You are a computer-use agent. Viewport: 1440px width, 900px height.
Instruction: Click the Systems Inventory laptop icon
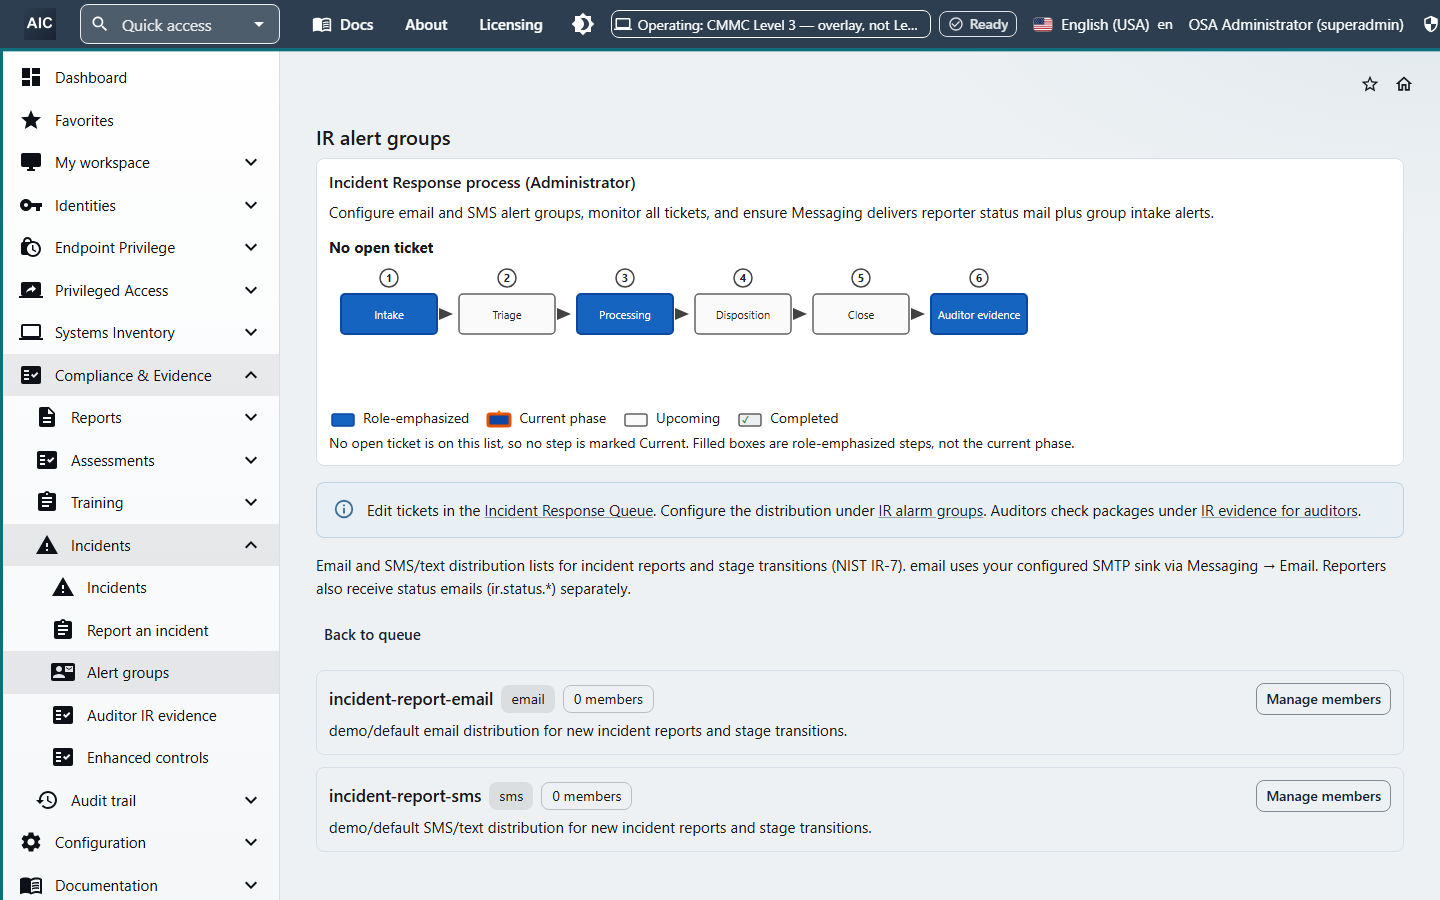point(31,332)
